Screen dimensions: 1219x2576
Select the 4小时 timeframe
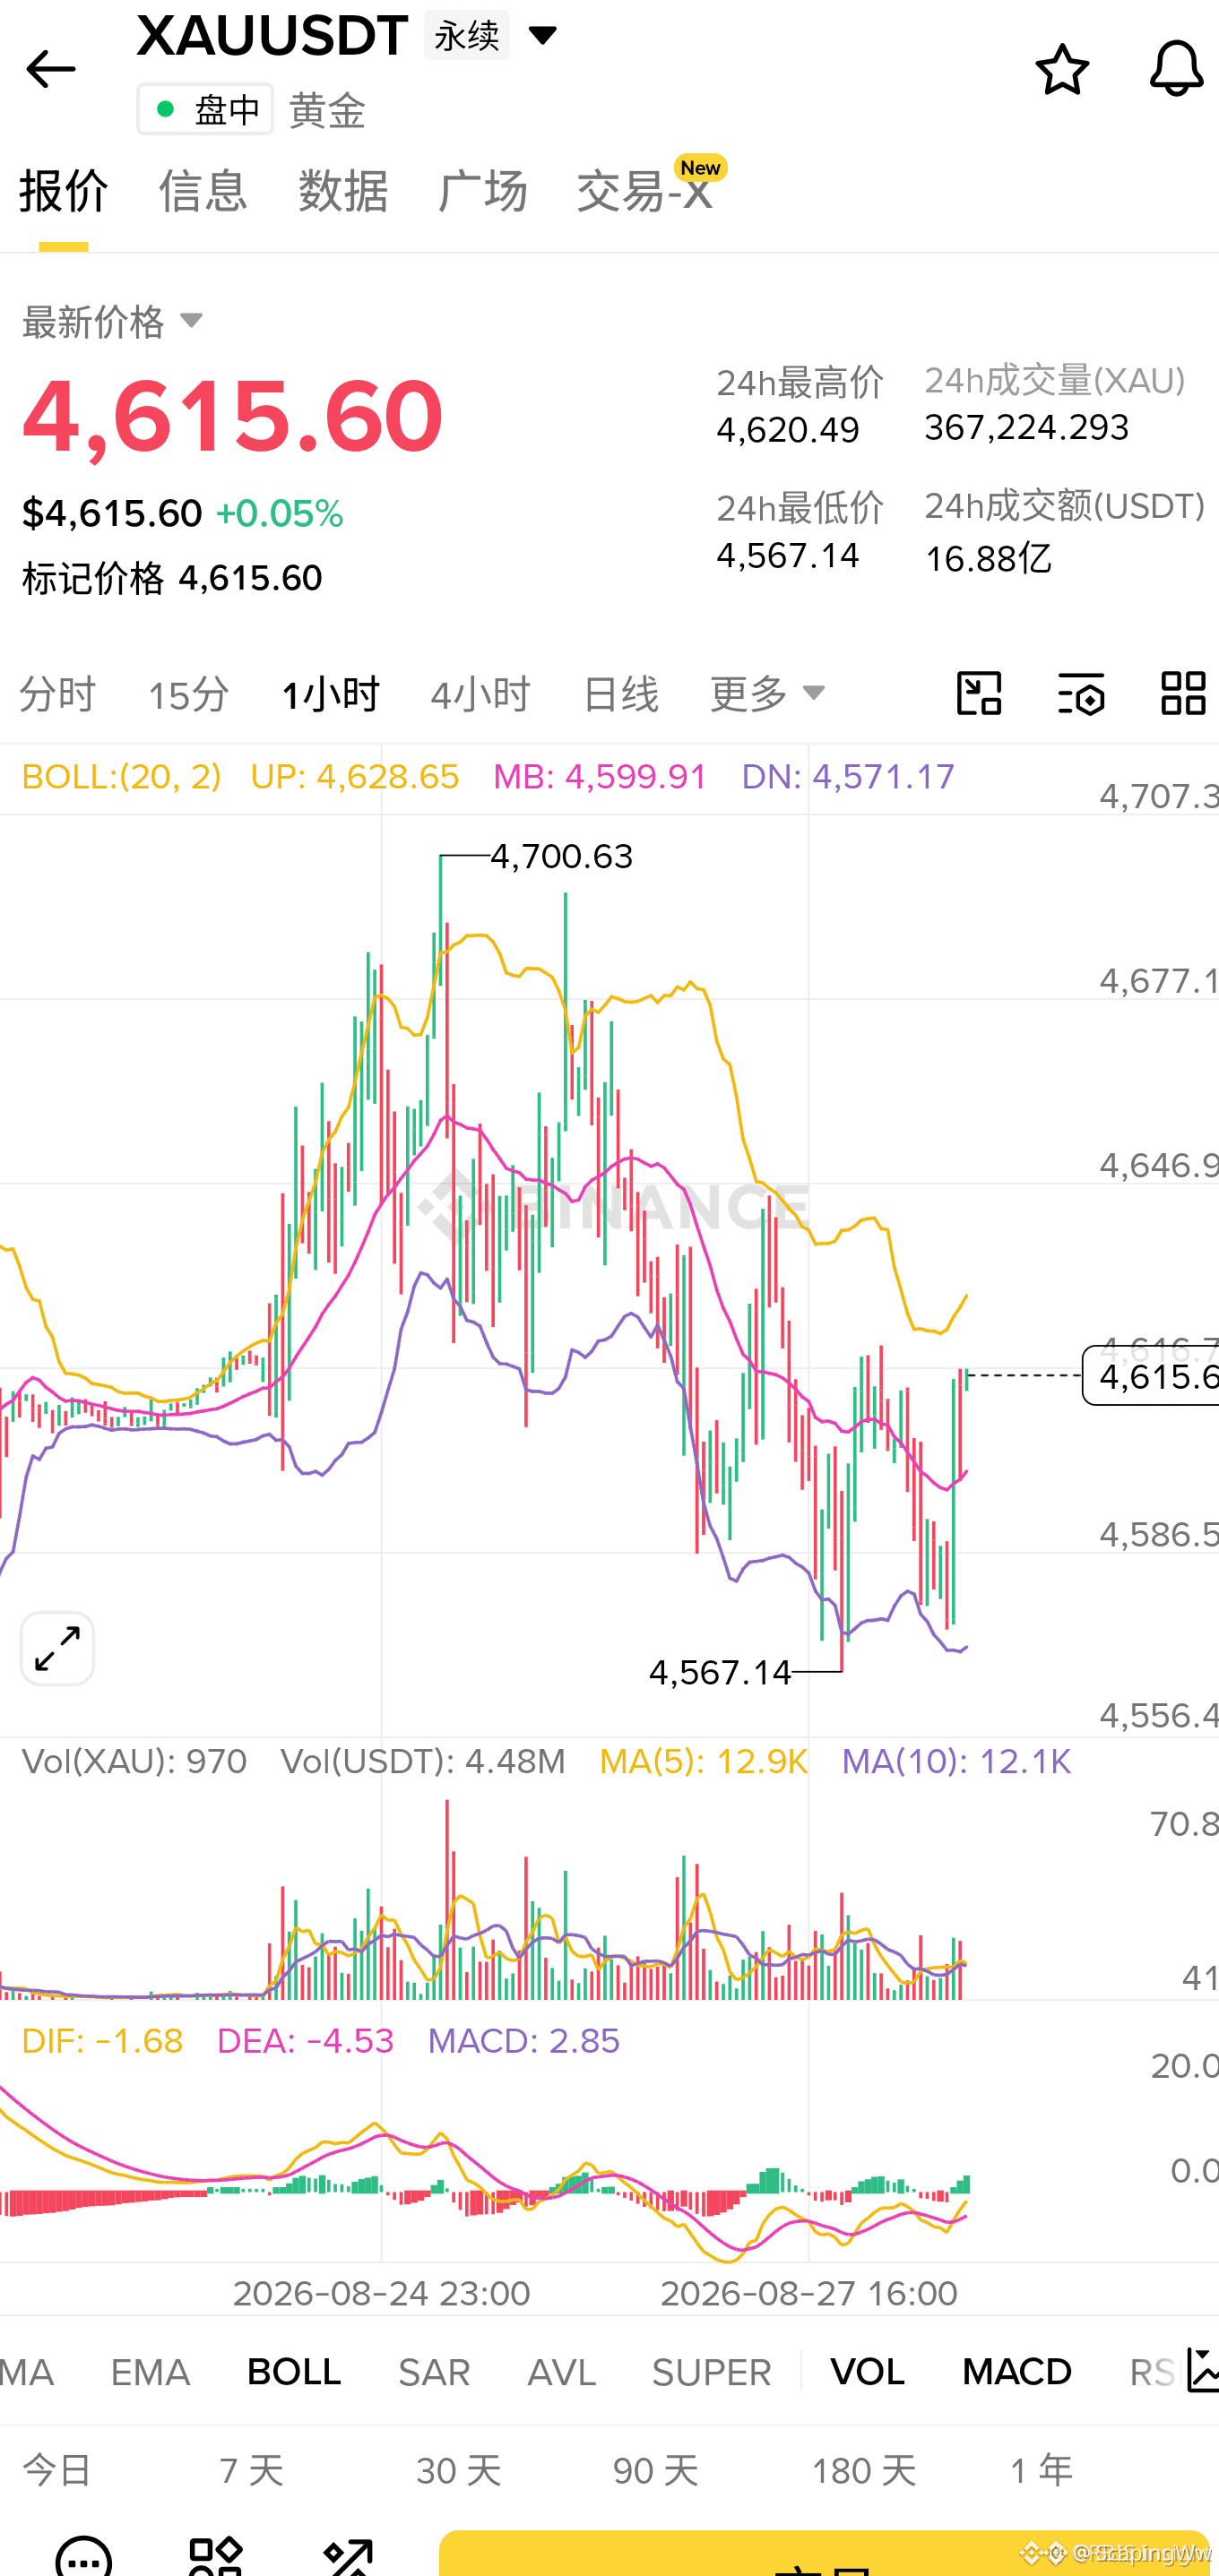pos(481,694)
